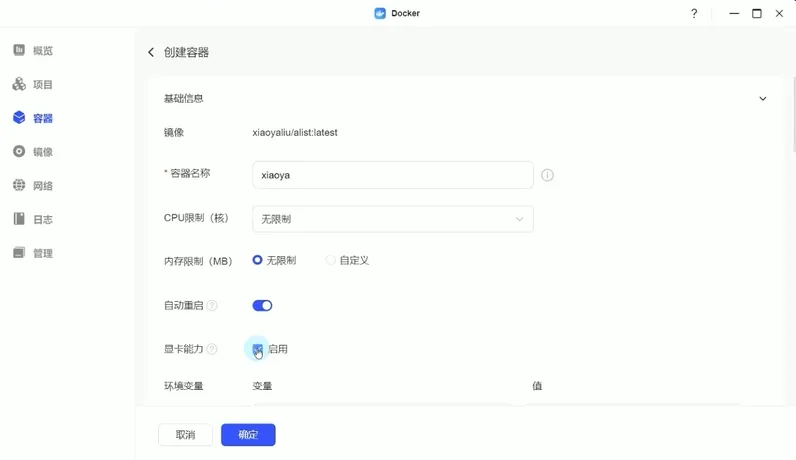Go back using the arrow beside 创建容器
The width and height of the screenshot is (796, 460).
(x=152, y=52)
